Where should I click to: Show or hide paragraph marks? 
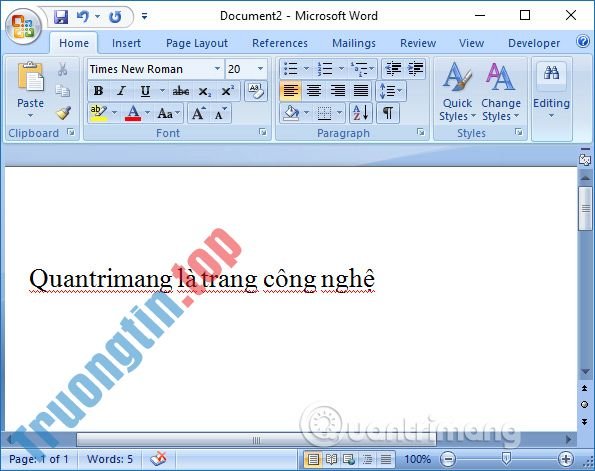coord(388,113)
